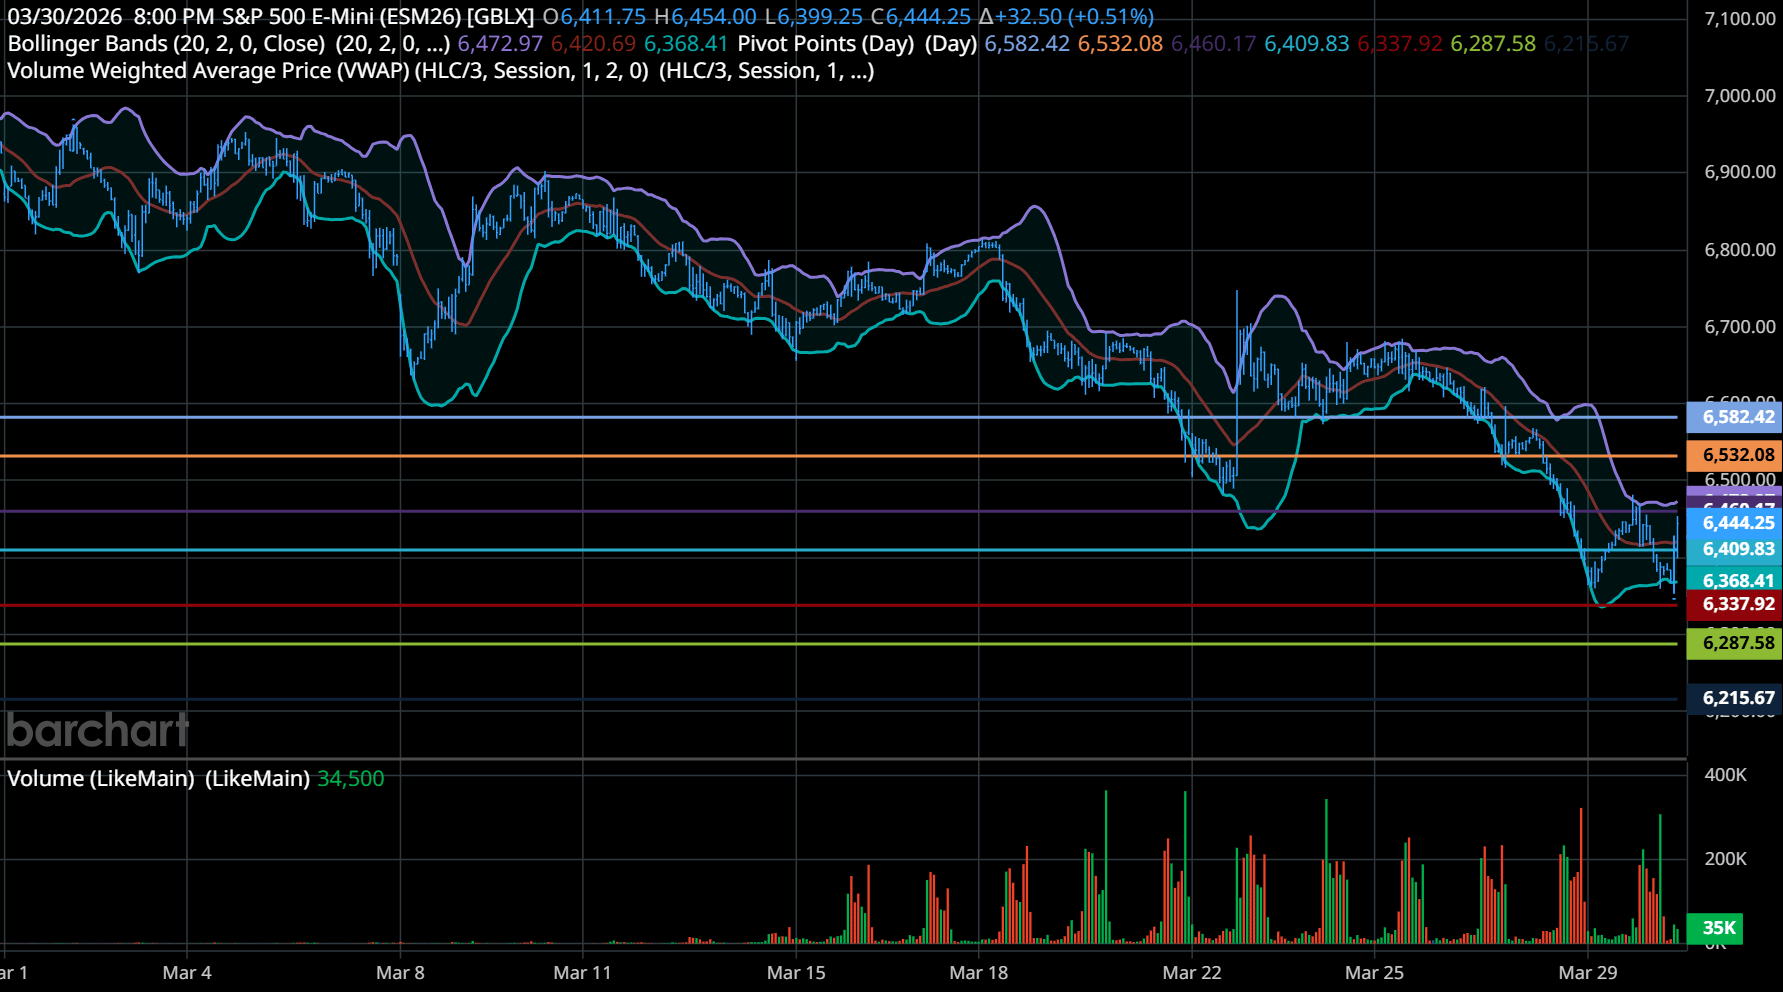Select the Bollinger upper value "6,472.97"
This screenshot has width=1783, height=992.
(500, 44)
